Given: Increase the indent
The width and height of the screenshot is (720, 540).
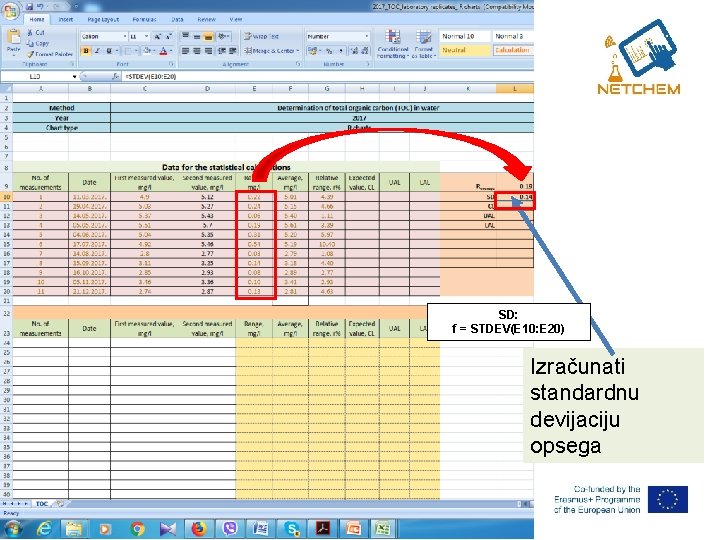Looking at the screenshot, I should tap(233, 51).
